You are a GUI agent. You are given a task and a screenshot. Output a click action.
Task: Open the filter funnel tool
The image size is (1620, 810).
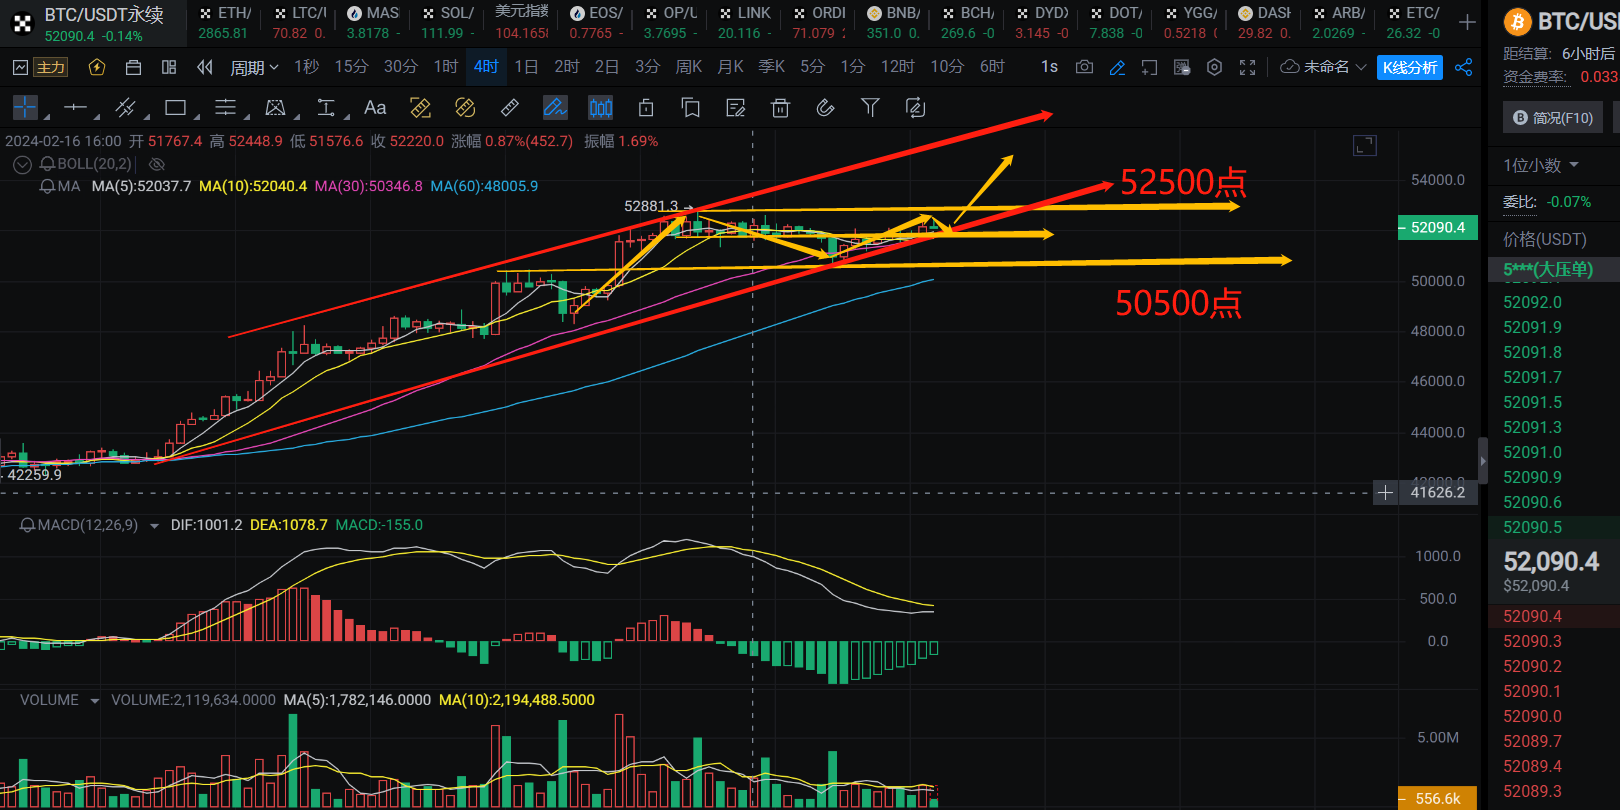870,108
